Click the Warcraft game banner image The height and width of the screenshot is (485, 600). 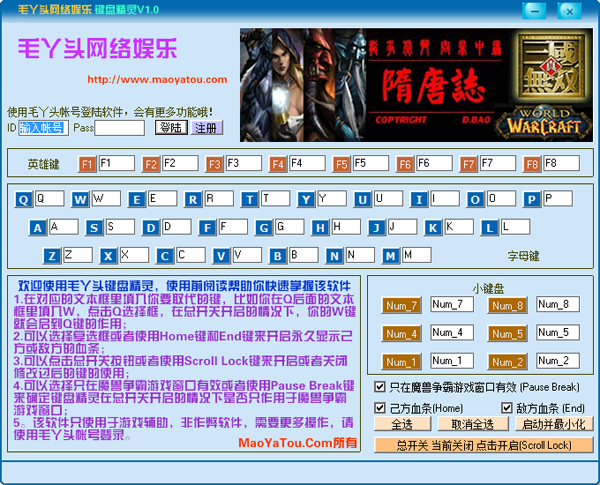[416, 85]
